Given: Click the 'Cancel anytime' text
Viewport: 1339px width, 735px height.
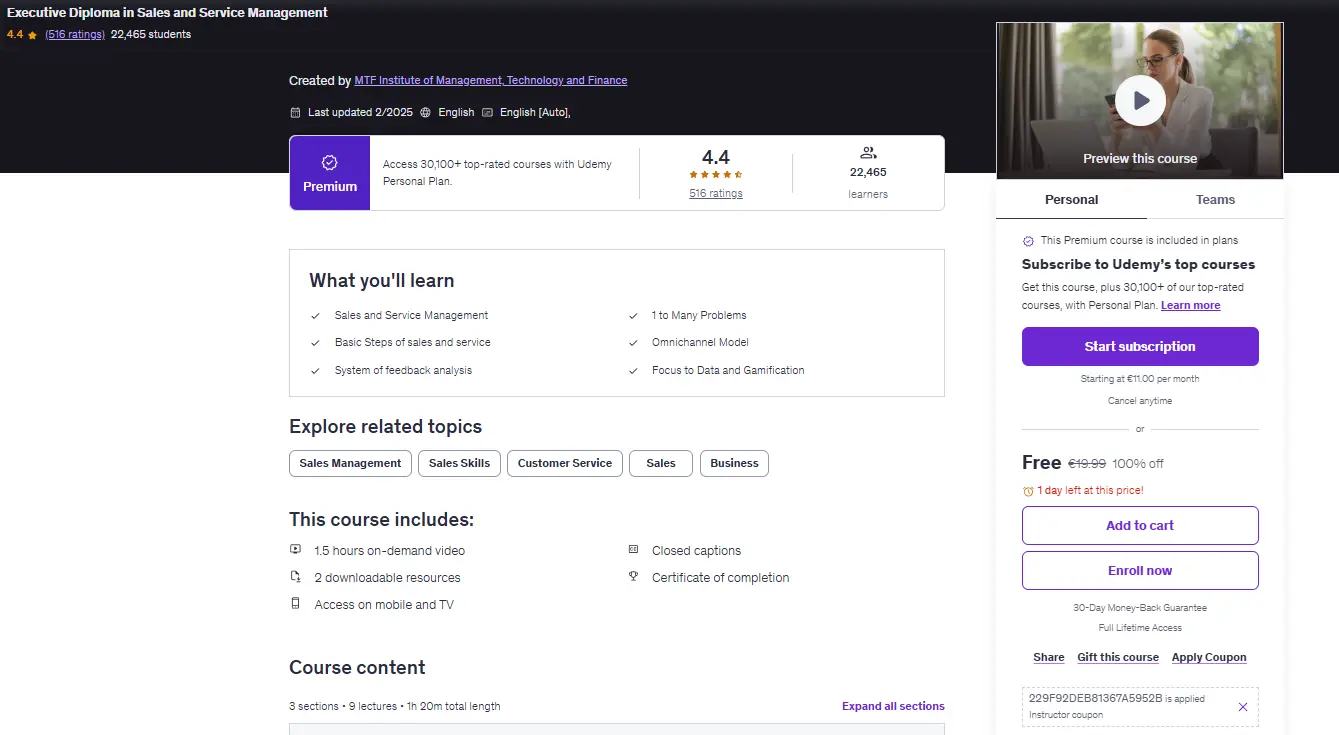Looking at the screenshot, I should click(x=1140, y=401).
